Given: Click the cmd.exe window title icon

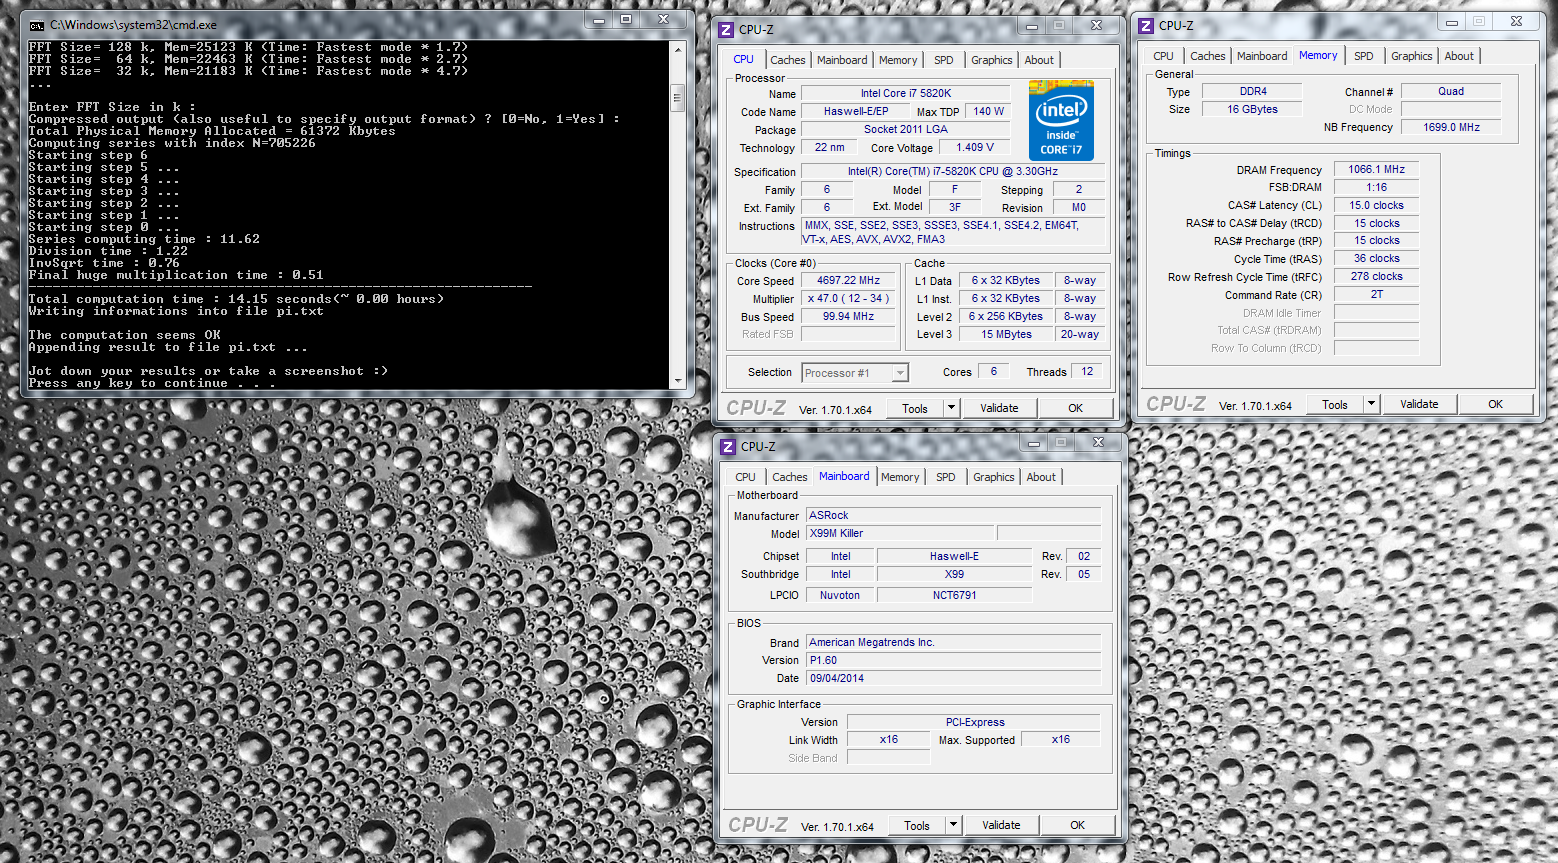Looking at the screenshot, I should [x=37, y=25].
